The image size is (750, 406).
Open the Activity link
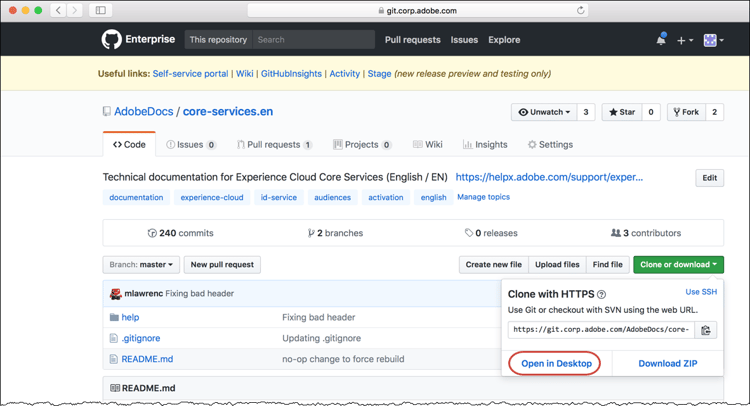coord(344,74)
